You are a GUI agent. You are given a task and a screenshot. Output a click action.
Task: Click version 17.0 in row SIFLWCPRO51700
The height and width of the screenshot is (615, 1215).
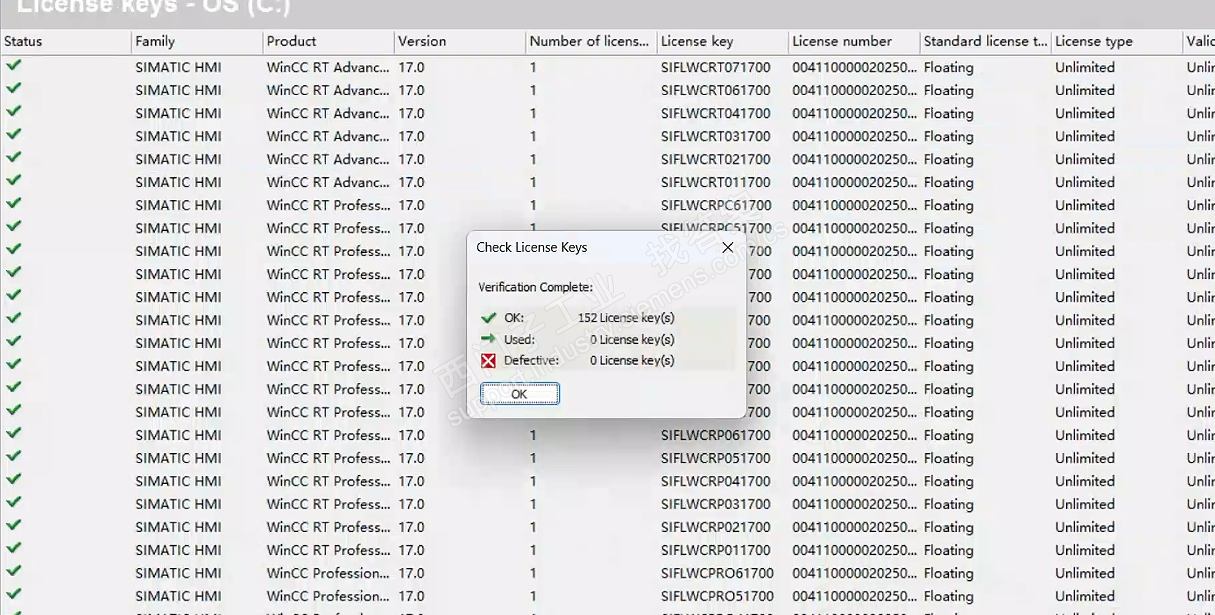pos(411,597)
